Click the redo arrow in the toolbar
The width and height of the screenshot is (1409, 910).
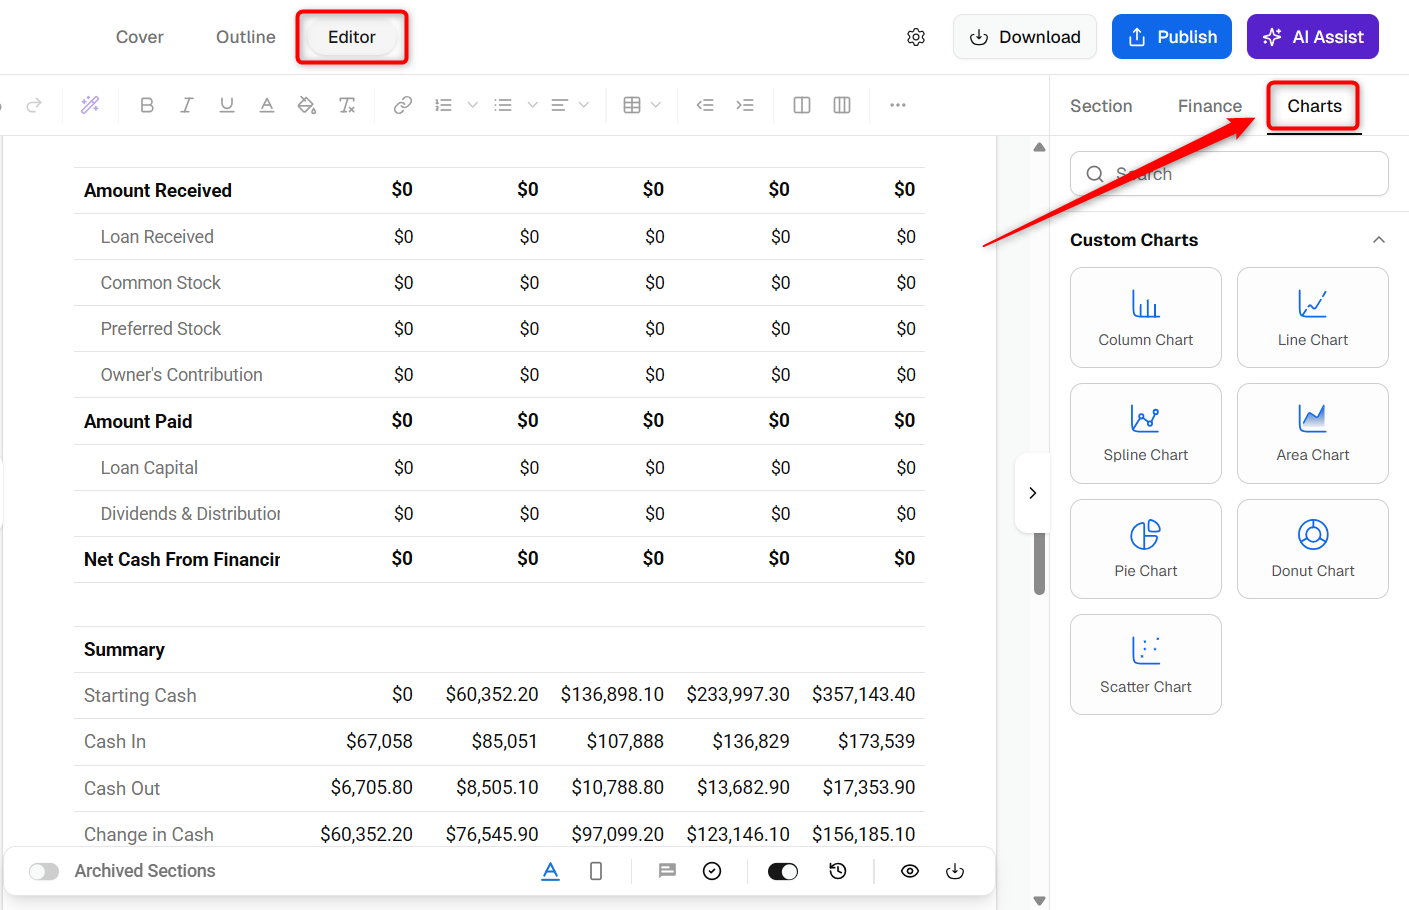34,105
